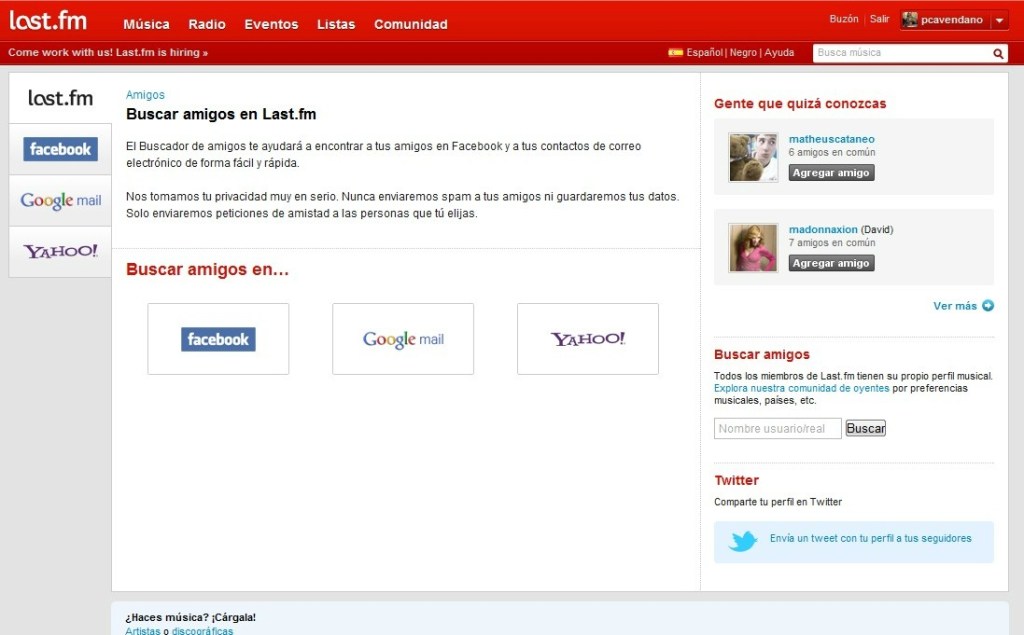This screenshot has height=635, width=1024.
Task: Click the Facebook logo box in main panel
Action: point(218,339)
